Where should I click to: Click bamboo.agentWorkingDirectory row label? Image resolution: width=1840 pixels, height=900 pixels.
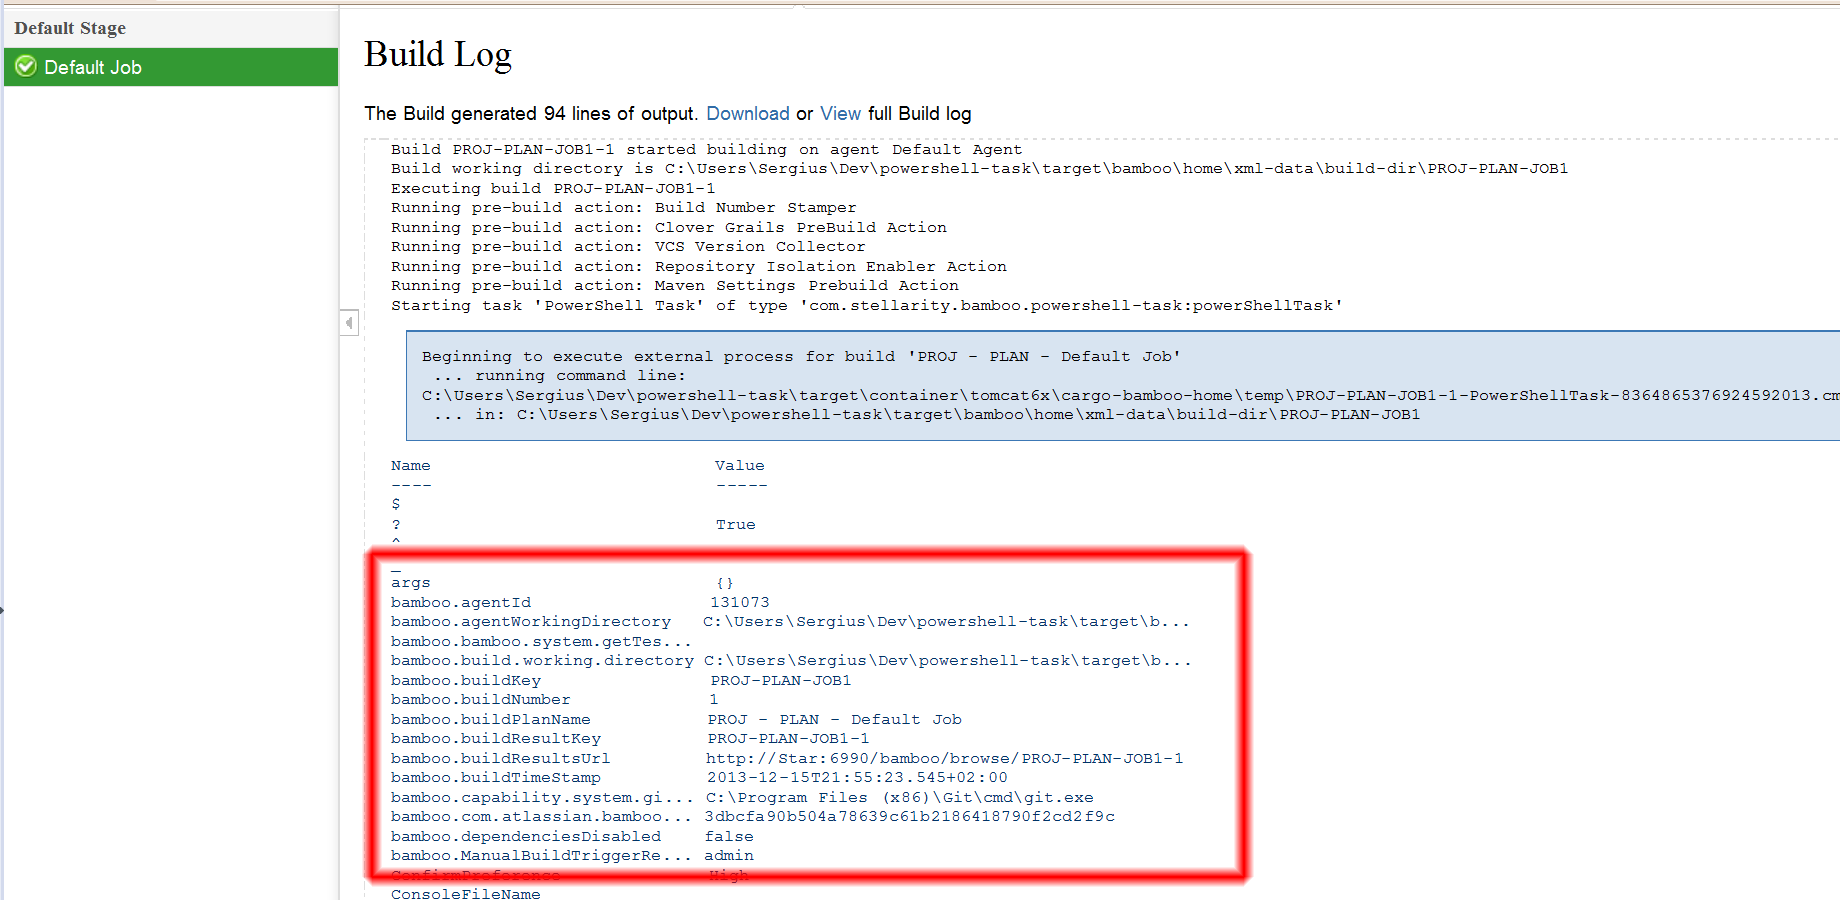[x=531, y=622]
